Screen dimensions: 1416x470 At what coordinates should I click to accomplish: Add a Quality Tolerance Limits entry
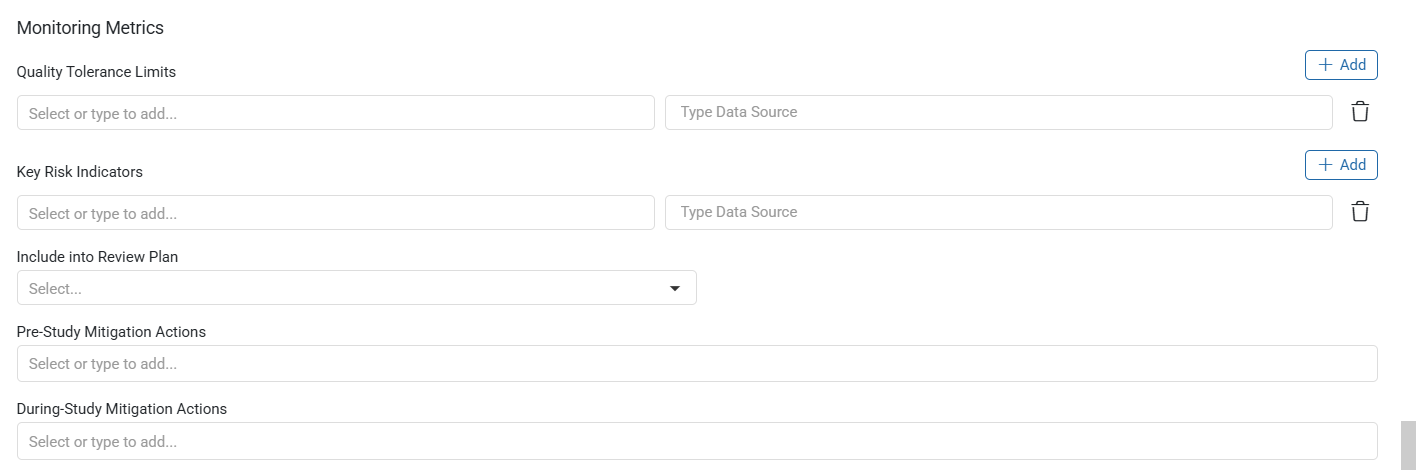1341,65
